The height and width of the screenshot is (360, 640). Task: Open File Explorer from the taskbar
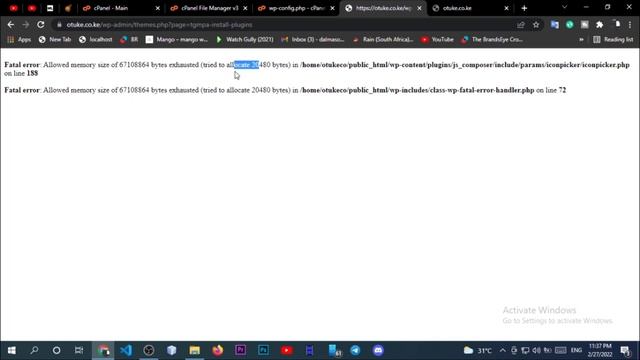coord(195,350)
